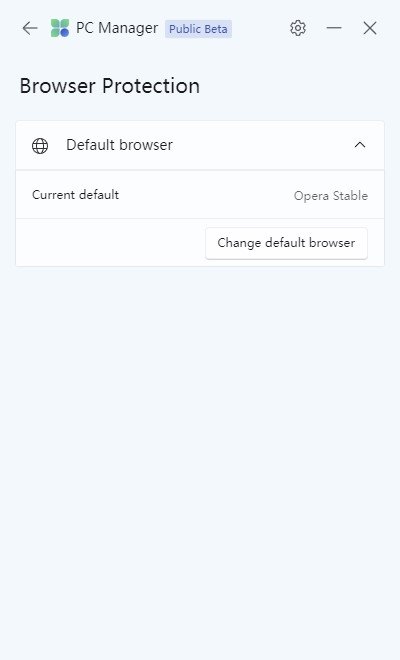Click the Change default browser button
Screen dimensions: 400x660
(286, 243)
